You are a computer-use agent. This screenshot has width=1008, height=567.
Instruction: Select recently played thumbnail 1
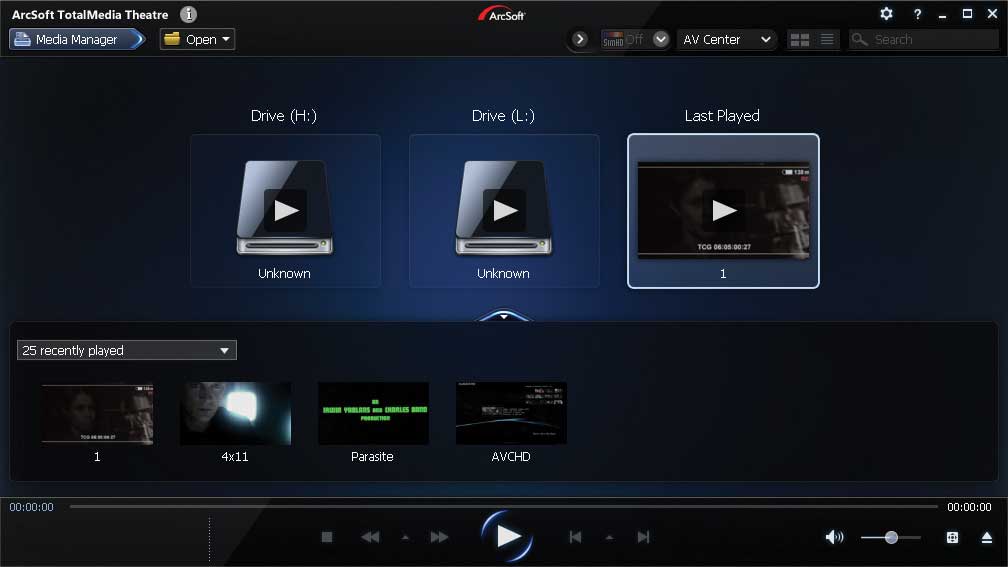(x=97, y=413)
